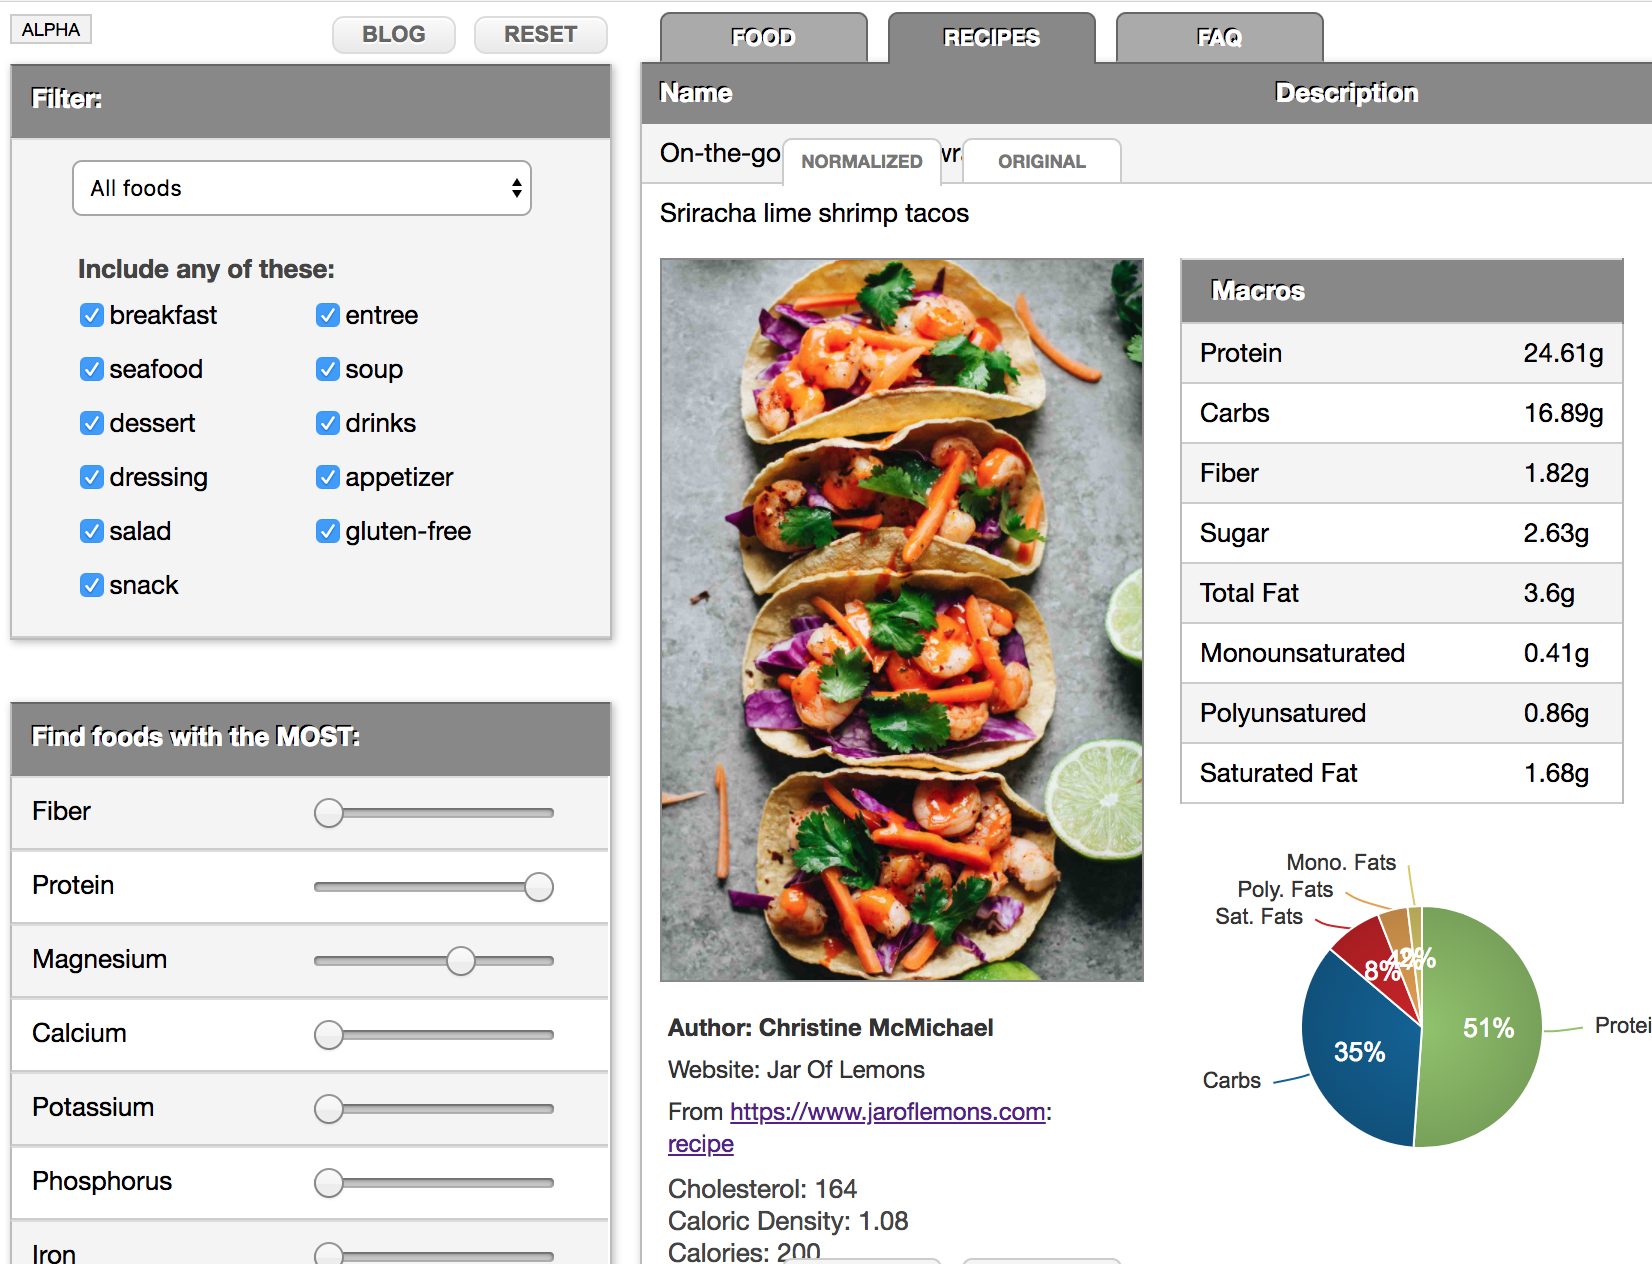Switch to the RECIPES tab
This screenshot has height=1264, width=1652.
click(992, 37)
